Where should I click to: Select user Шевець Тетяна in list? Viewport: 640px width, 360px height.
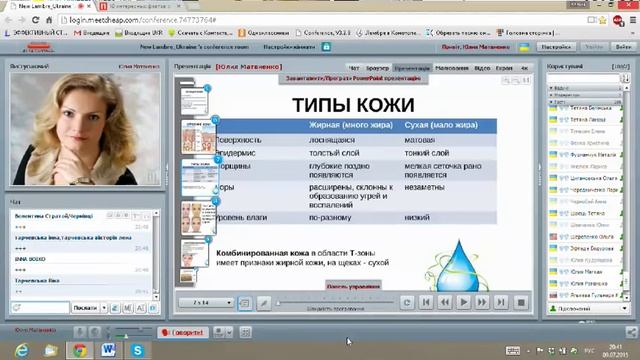click(585, 213)
